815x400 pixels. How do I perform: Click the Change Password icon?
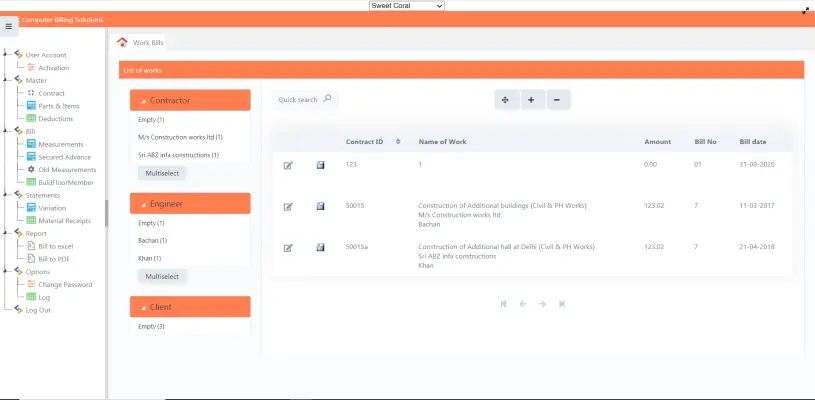point(31,284)
